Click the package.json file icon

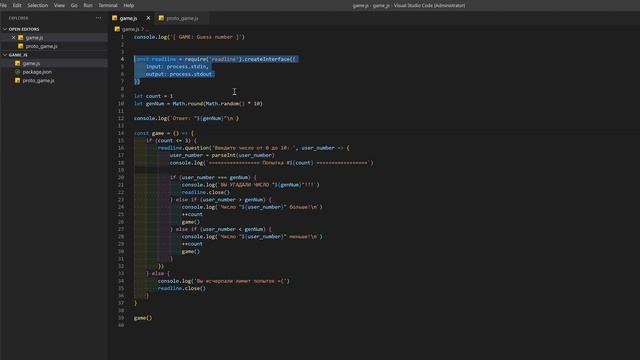pyautogui.click(x=18, y=72)
